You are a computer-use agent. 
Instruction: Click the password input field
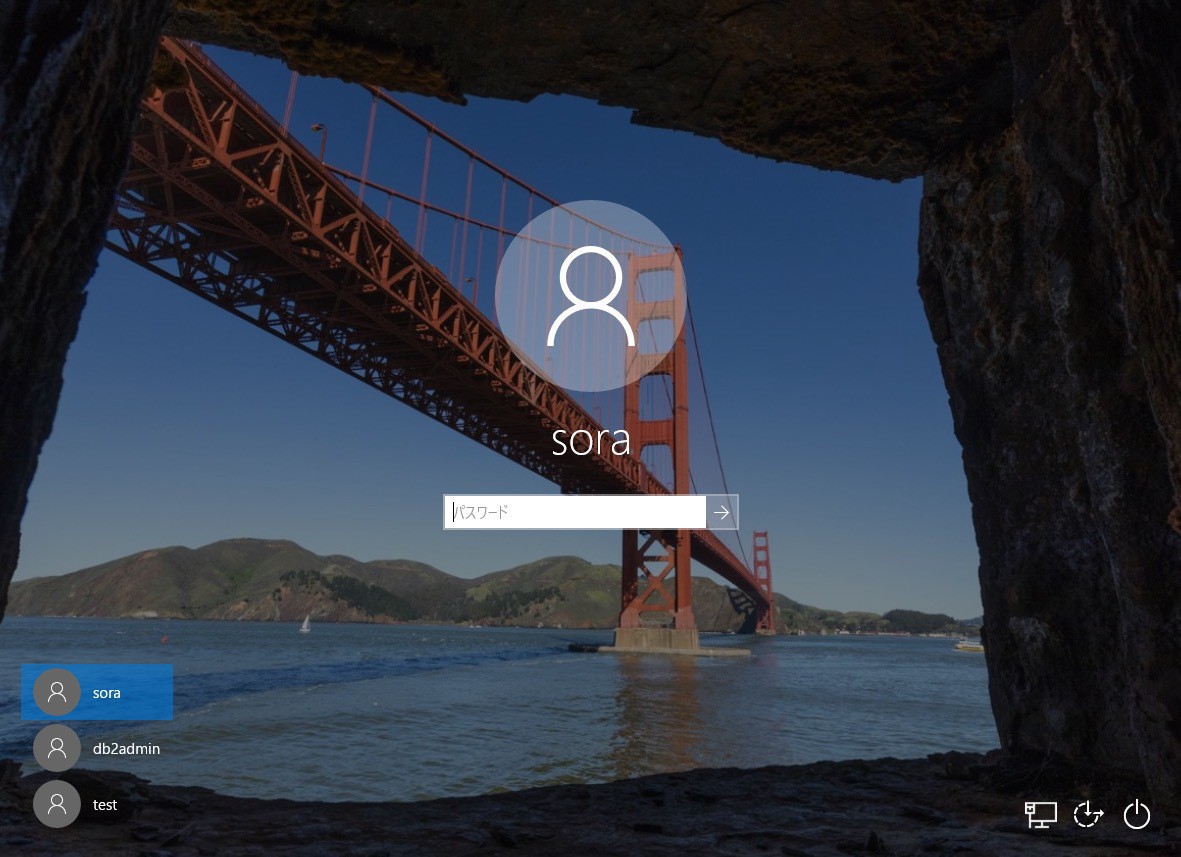point(575,512)
